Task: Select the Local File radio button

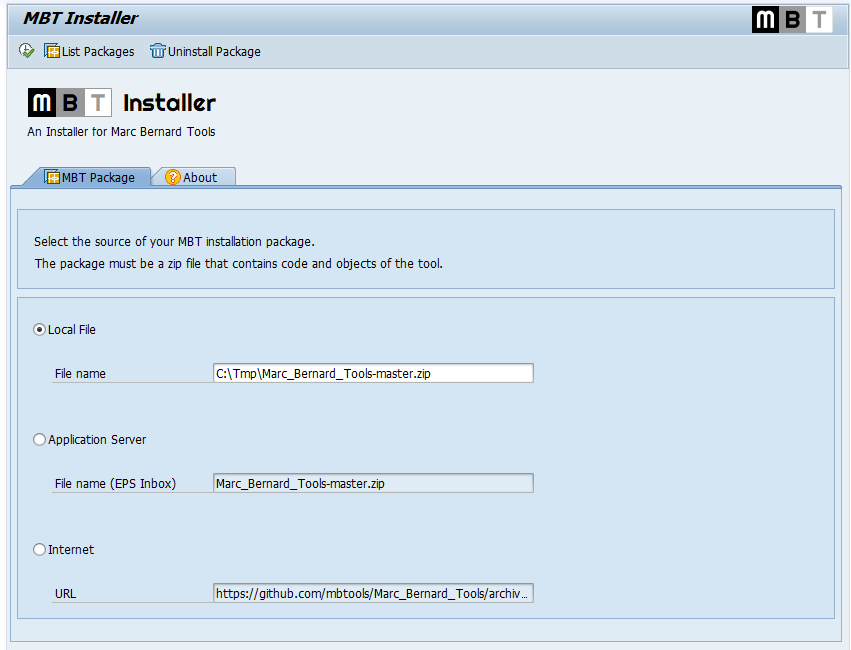Action: (39, 329)
